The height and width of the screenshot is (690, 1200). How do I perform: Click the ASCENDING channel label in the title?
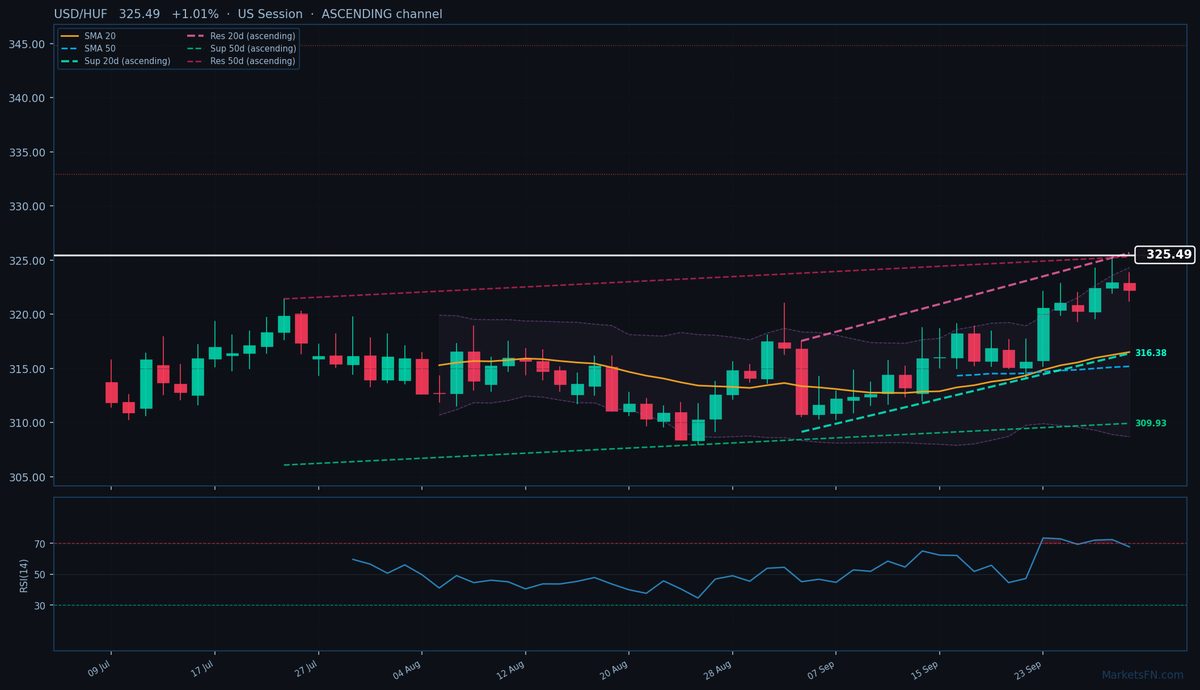click(x=382, y=14)
